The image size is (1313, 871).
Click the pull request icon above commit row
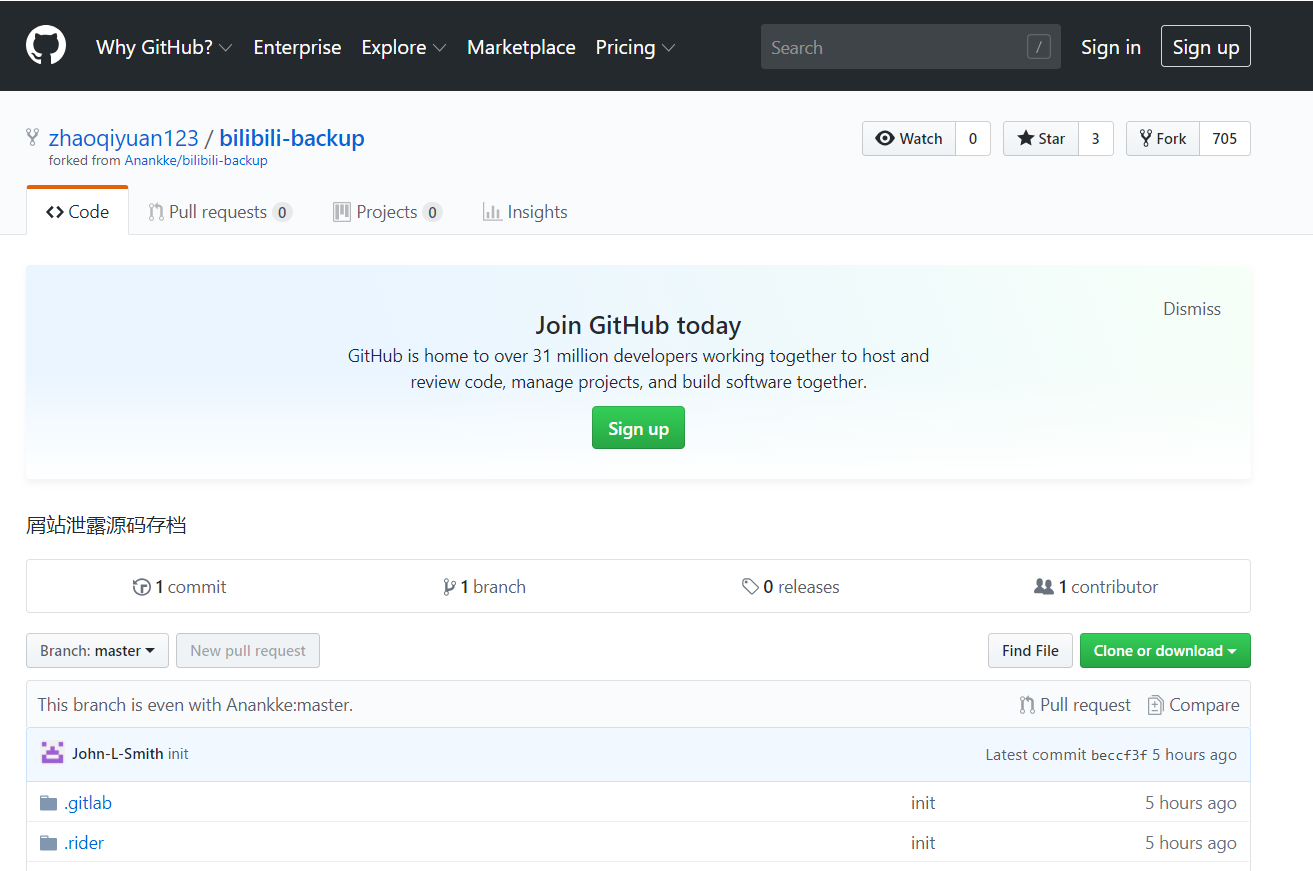click(x=1027, y=705)
